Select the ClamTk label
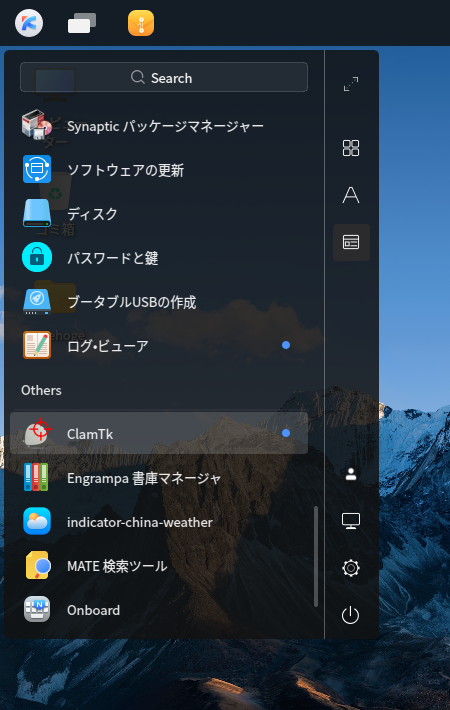Screen dimensions: 450x710 pos(90,434)
